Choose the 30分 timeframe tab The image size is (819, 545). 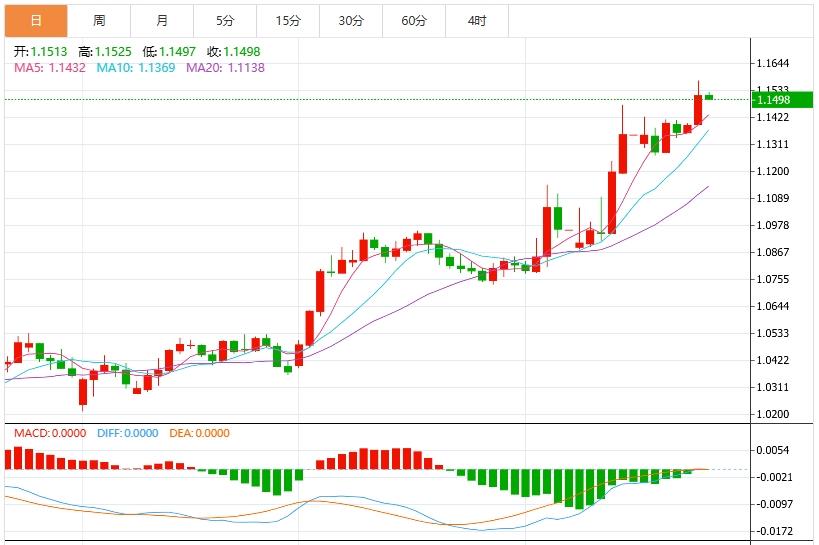(351, 20)
